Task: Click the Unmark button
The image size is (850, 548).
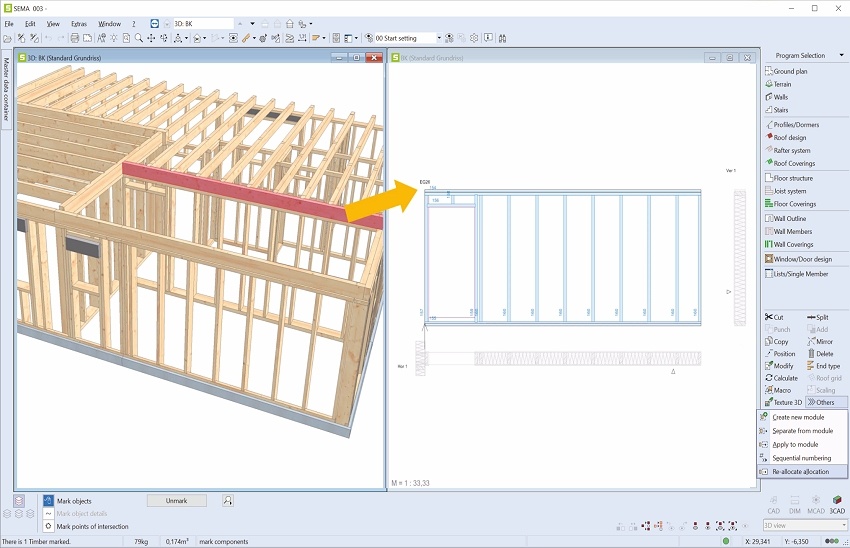Action: point(176,501)
